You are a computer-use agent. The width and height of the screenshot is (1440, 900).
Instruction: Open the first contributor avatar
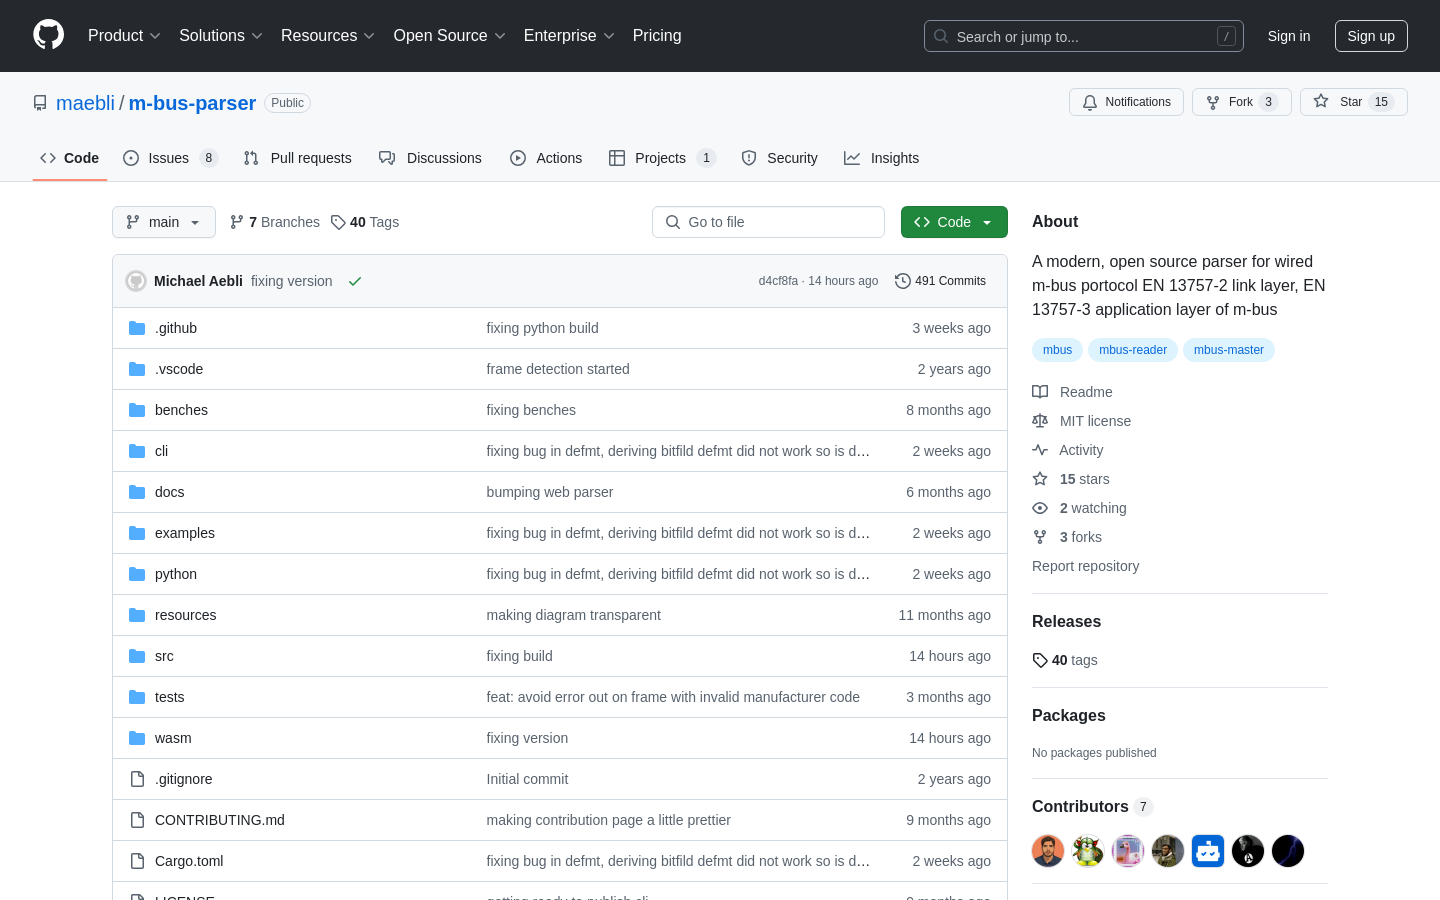[1048, 851]
